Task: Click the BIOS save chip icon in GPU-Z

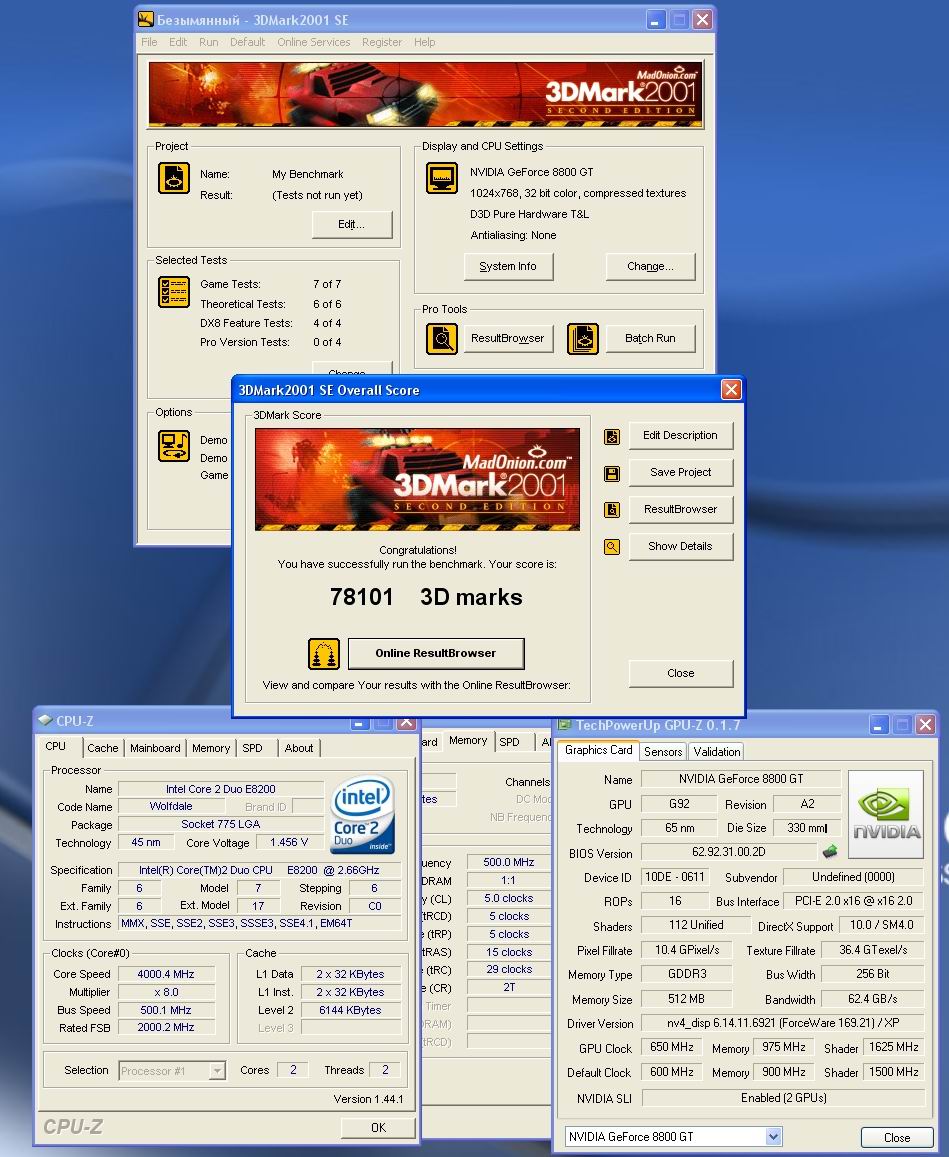Action: pyautogui.click(x=830, y=852)
